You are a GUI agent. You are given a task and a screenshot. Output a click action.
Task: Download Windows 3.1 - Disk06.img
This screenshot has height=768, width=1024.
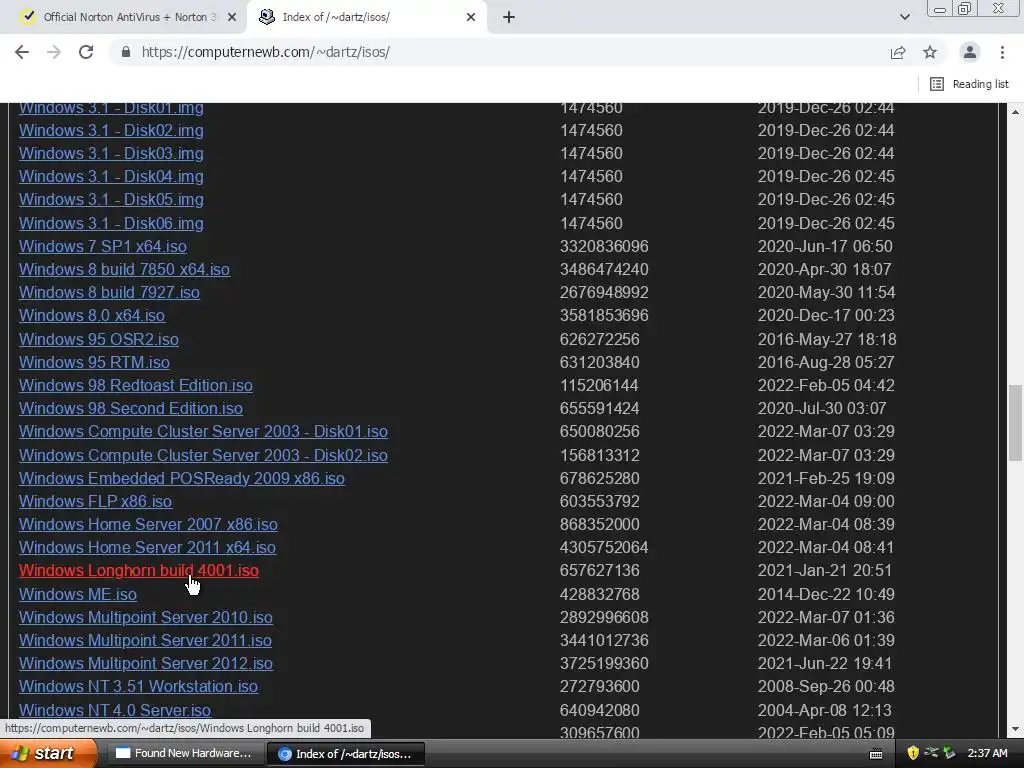[x=111, y=223]
